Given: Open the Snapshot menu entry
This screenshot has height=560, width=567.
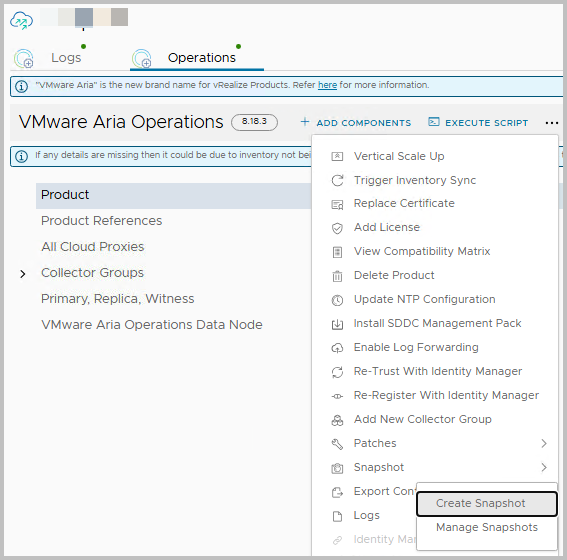Looking at the screenshot, I should (379, 467).
